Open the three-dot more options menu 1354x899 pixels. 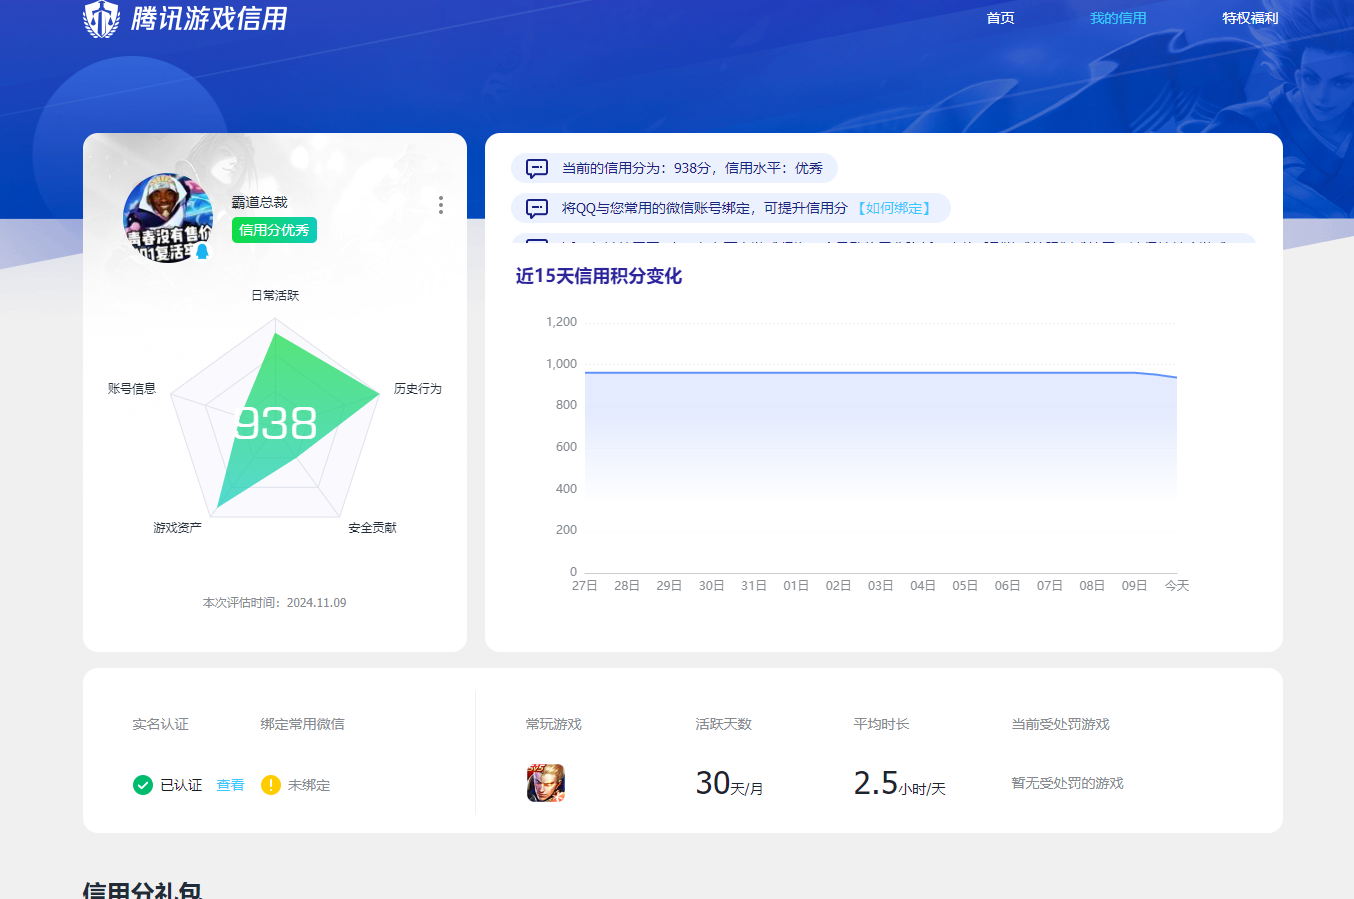(x=441, y=205)
